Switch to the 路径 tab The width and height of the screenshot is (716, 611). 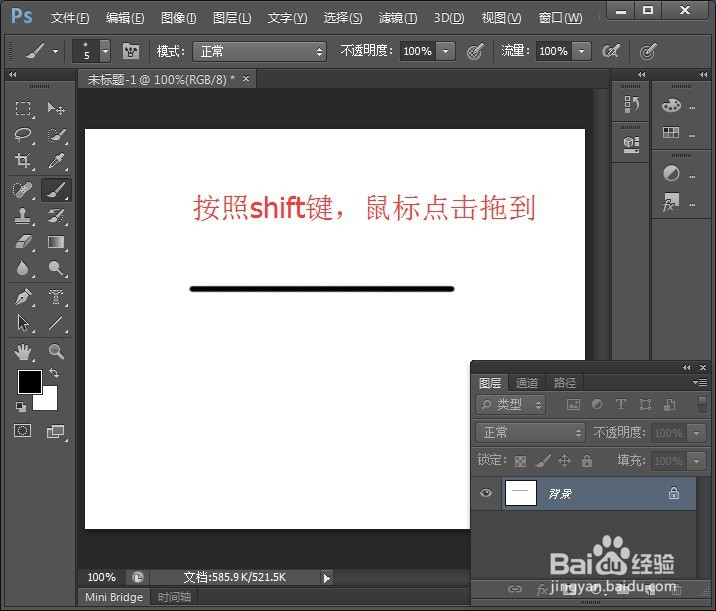tap(565, 382)
